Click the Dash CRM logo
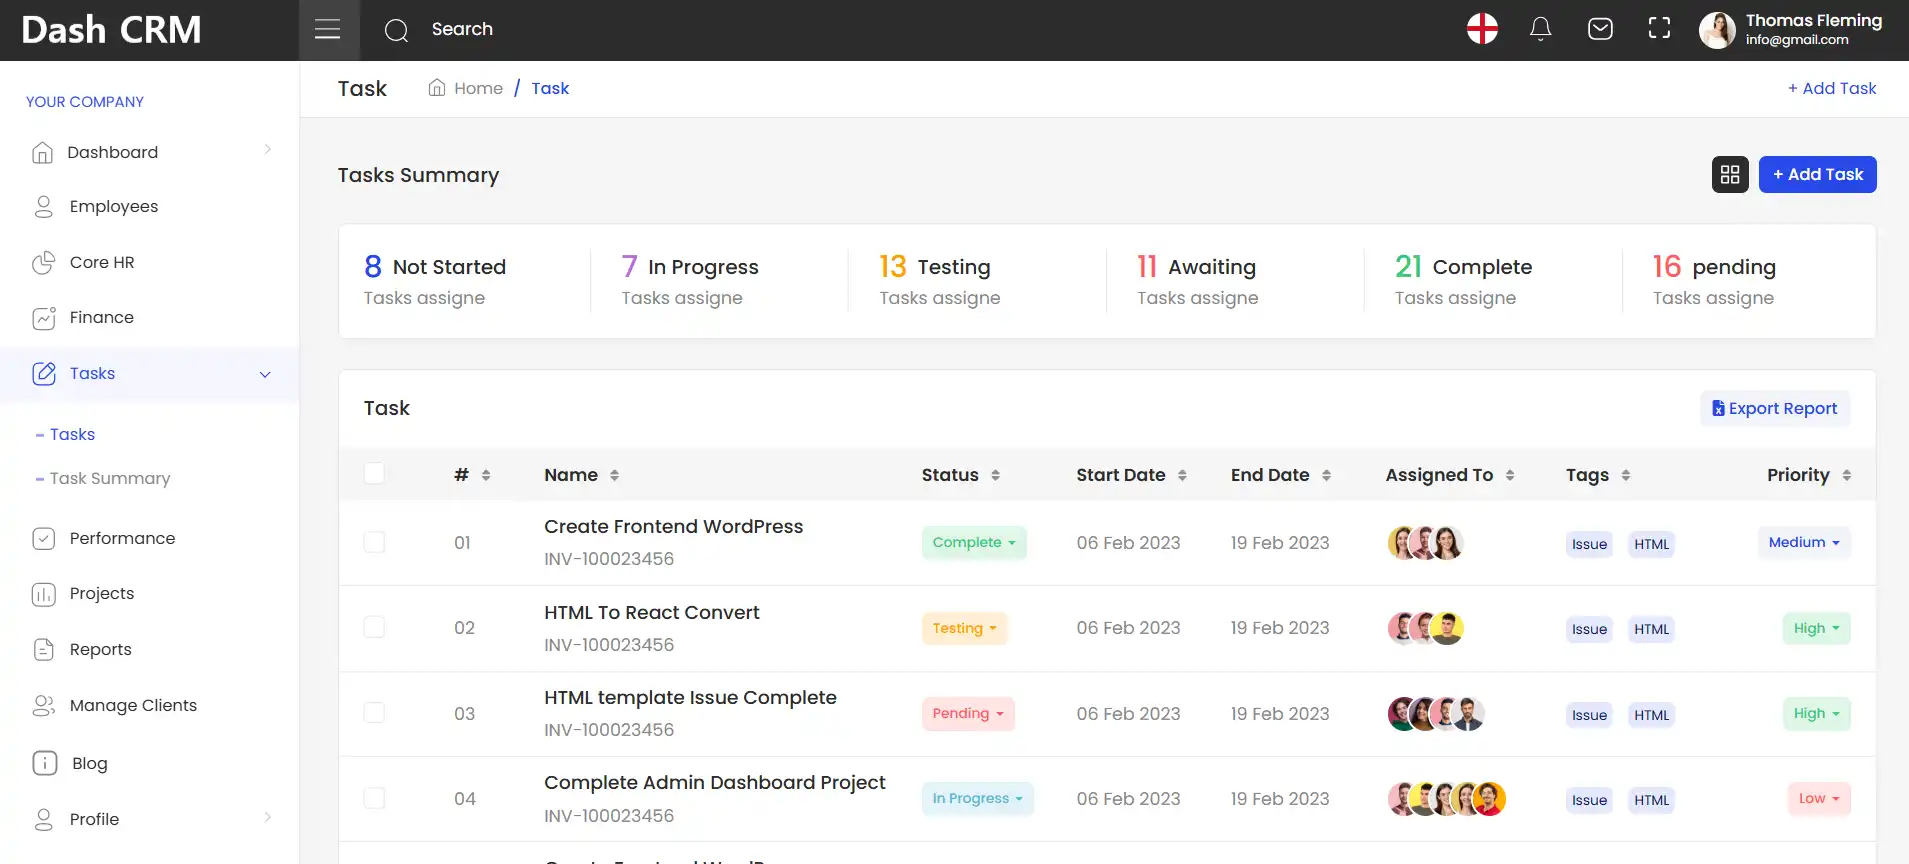The width and height of the screenshot is (1909, 864). tap(111, 30)
